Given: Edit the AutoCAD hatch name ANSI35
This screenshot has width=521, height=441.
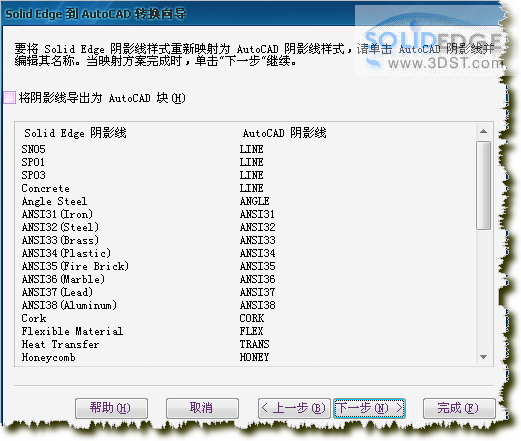Looking at the screenshot, I should point(257,266).
